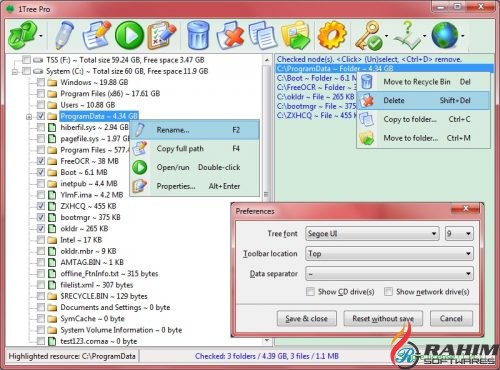Viewport: 500px width, 370px height.
Task: Click the help question mark toolbar icon
Action: pyautogui.click(x=407, y=35)
